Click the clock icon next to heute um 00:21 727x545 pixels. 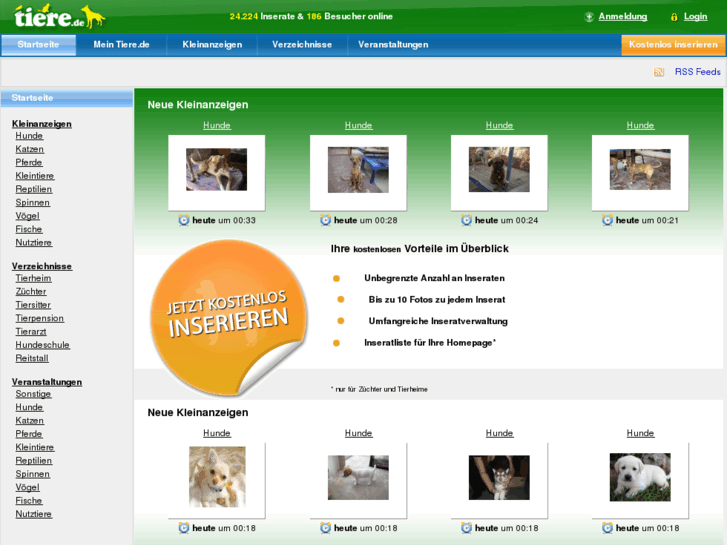607,220
